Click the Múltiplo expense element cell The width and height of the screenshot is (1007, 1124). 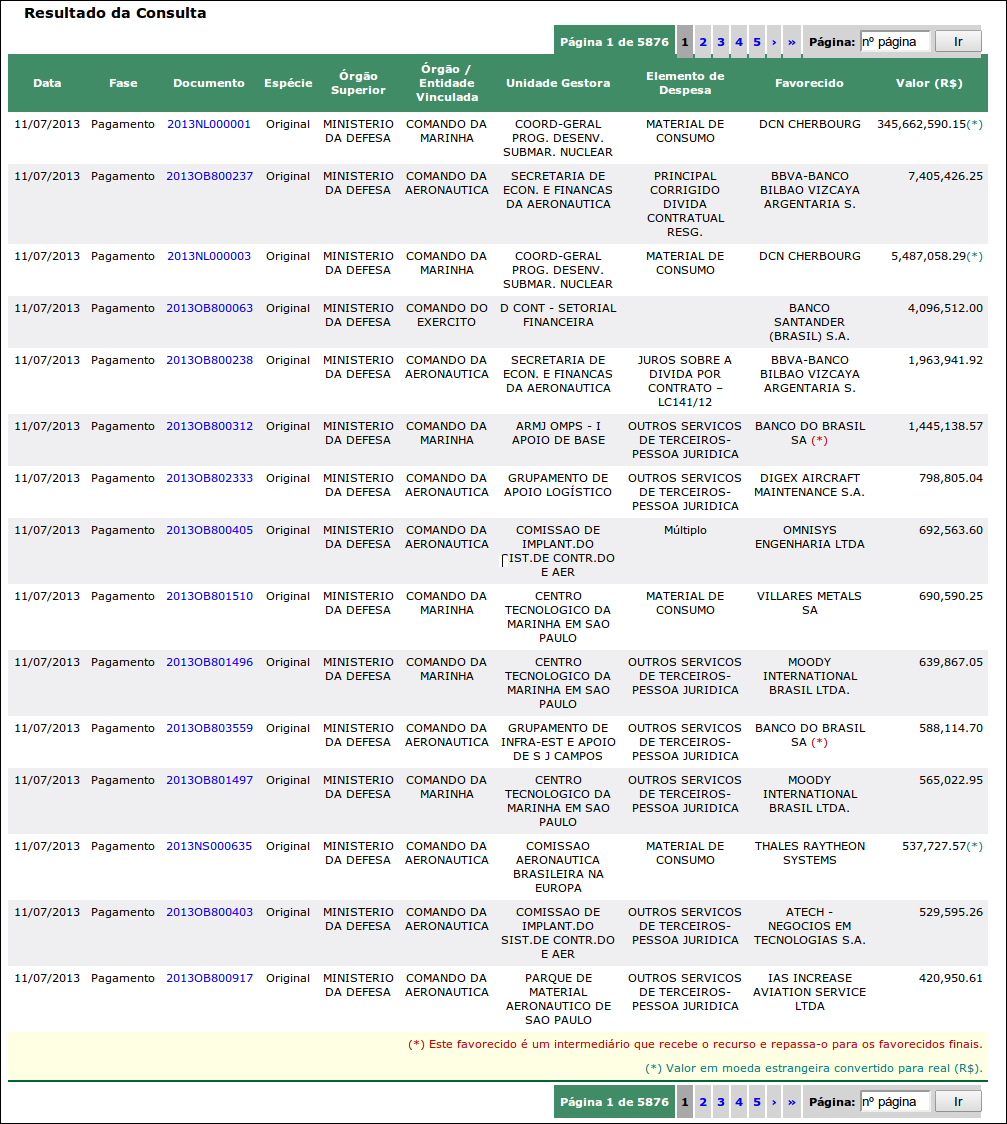(685, 530)
